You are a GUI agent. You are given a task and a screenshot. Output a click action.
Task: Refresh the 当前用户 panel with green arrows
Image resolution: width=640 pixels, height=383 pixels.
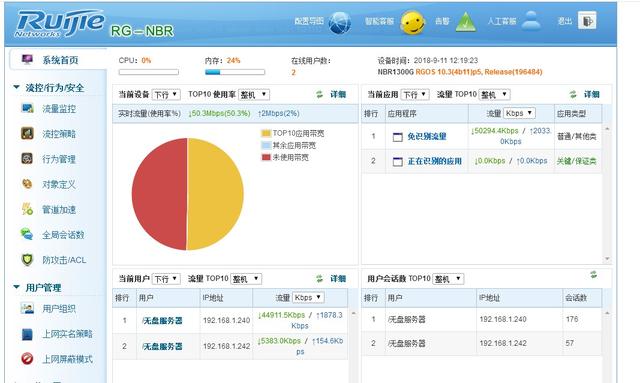coord(320,278)
